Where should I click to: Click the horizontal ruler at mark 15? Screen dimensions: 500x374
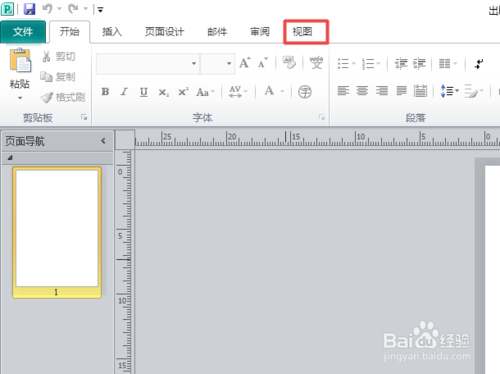(x=295, y=138)
